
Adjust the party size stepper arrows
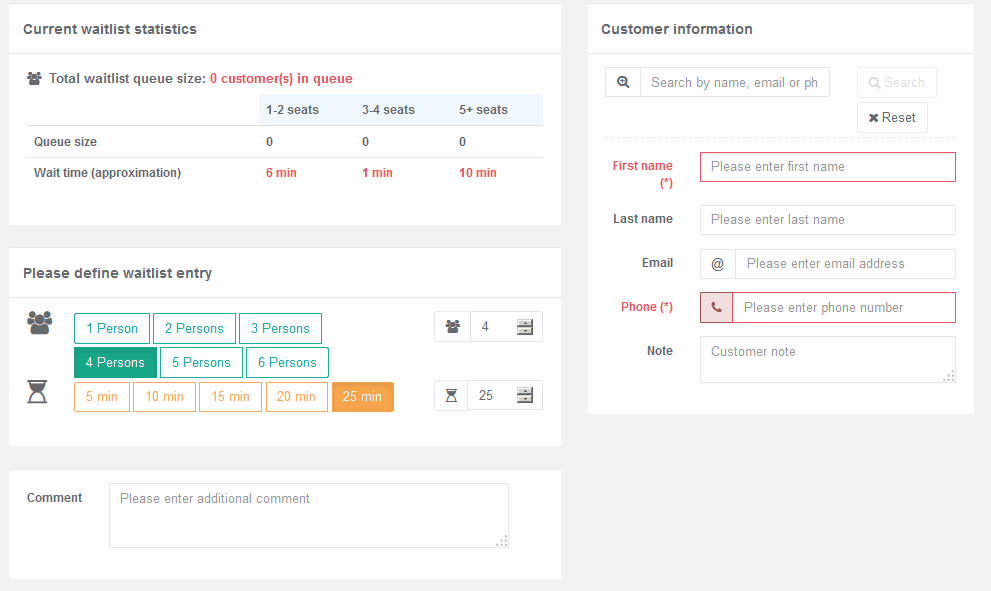point(525,327)
